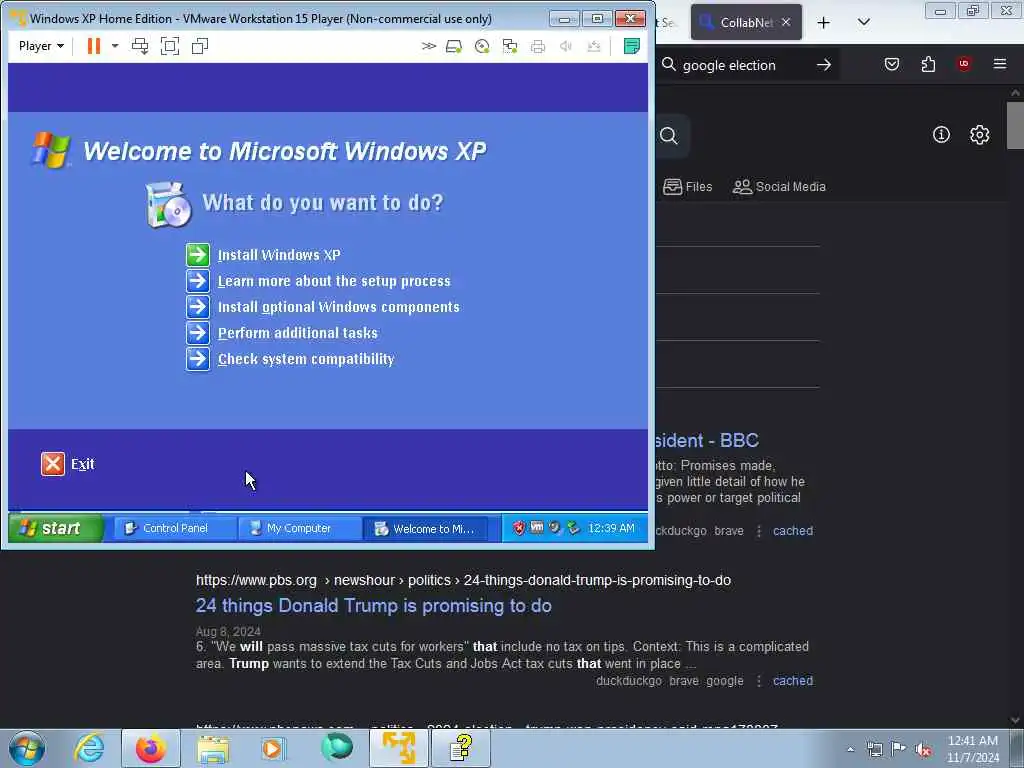Click the Install Windows XP arrow icon
This screenshot has width=1024, height=768.
coord(198,255)
